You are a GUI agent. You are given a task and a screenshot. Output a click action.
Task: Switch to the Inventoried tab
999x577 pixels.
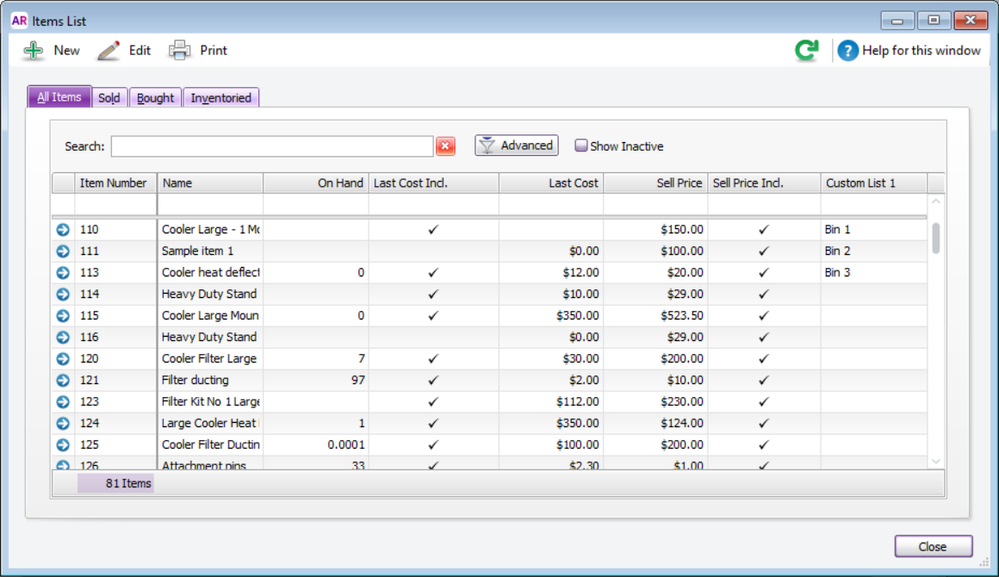coord(221,98)
